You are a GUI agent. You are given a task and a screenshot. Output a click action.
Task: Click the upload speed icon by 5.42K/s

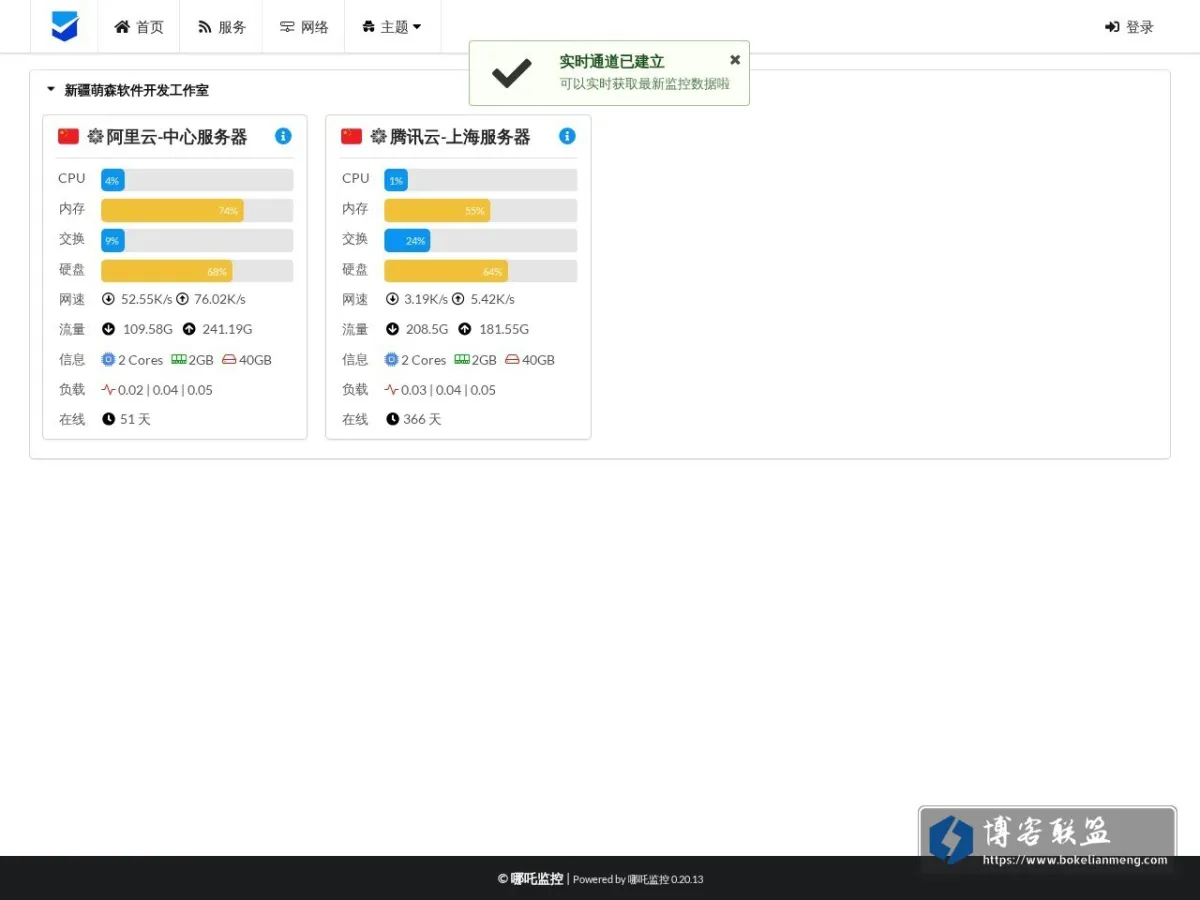coord(458,299)
